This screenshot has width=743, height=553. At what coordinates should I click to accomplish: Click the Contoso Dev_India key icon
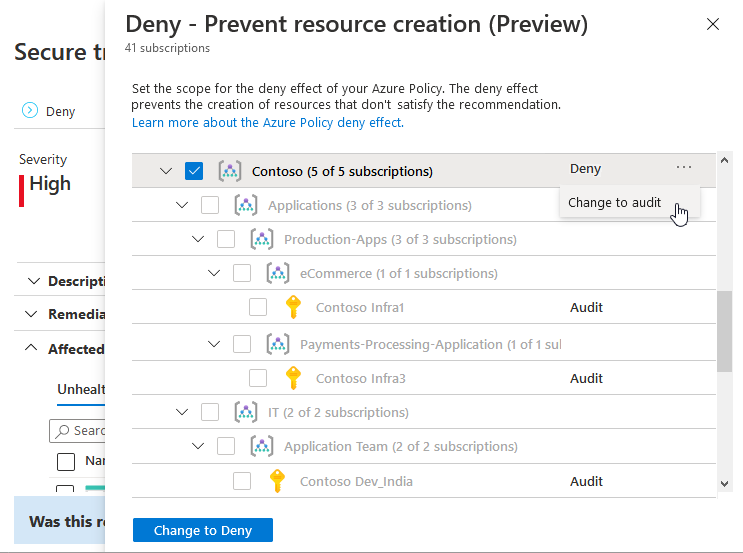pyautogui.click(x=277, y=482)
